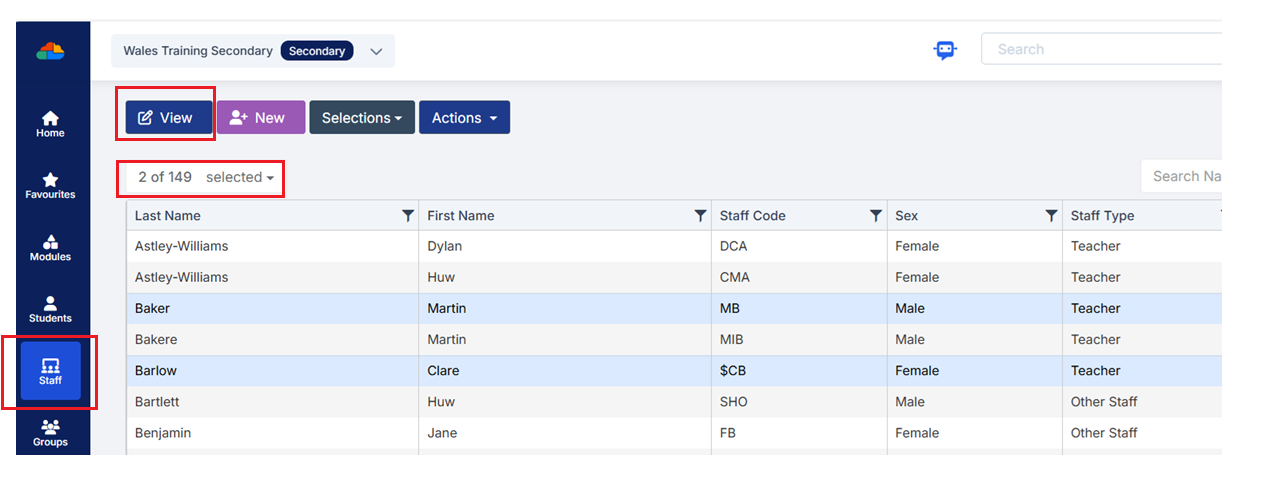
Task: Open the chatbot assistant icon
Action: pos(945,50)
